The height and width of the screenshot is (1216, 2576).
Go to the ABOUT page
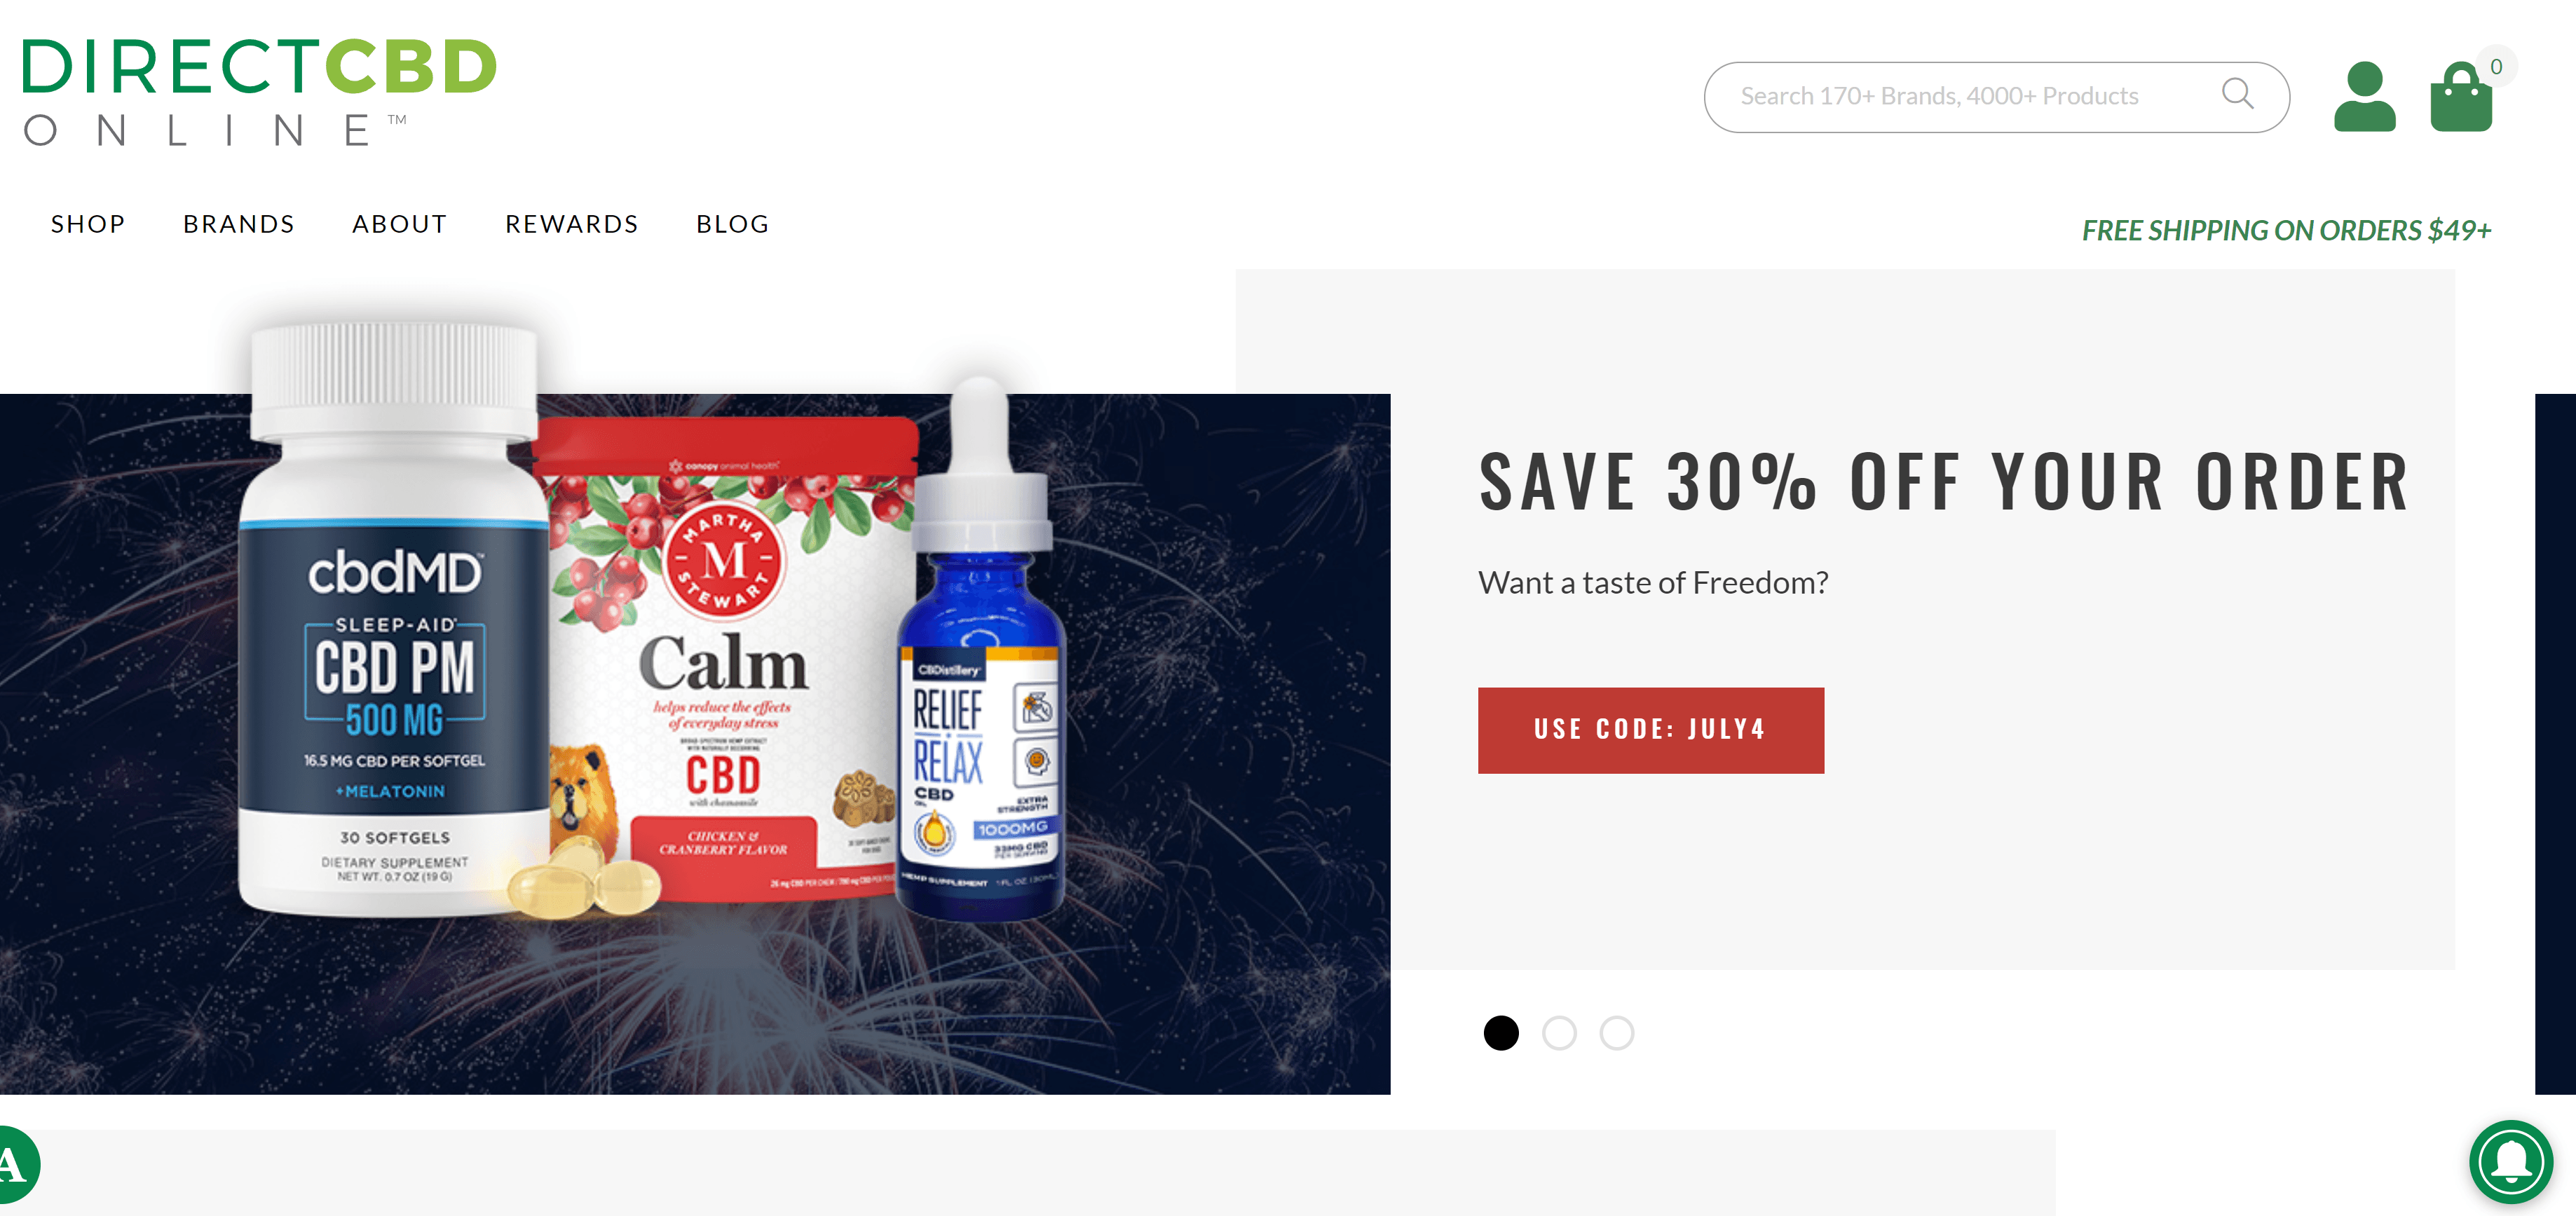(x=399, y=224)
